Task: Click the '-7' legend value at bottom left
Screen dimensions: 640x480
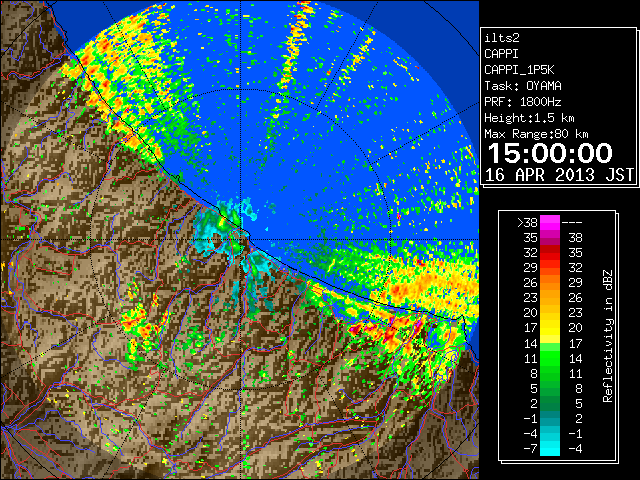Action: [x=530, y=449]
